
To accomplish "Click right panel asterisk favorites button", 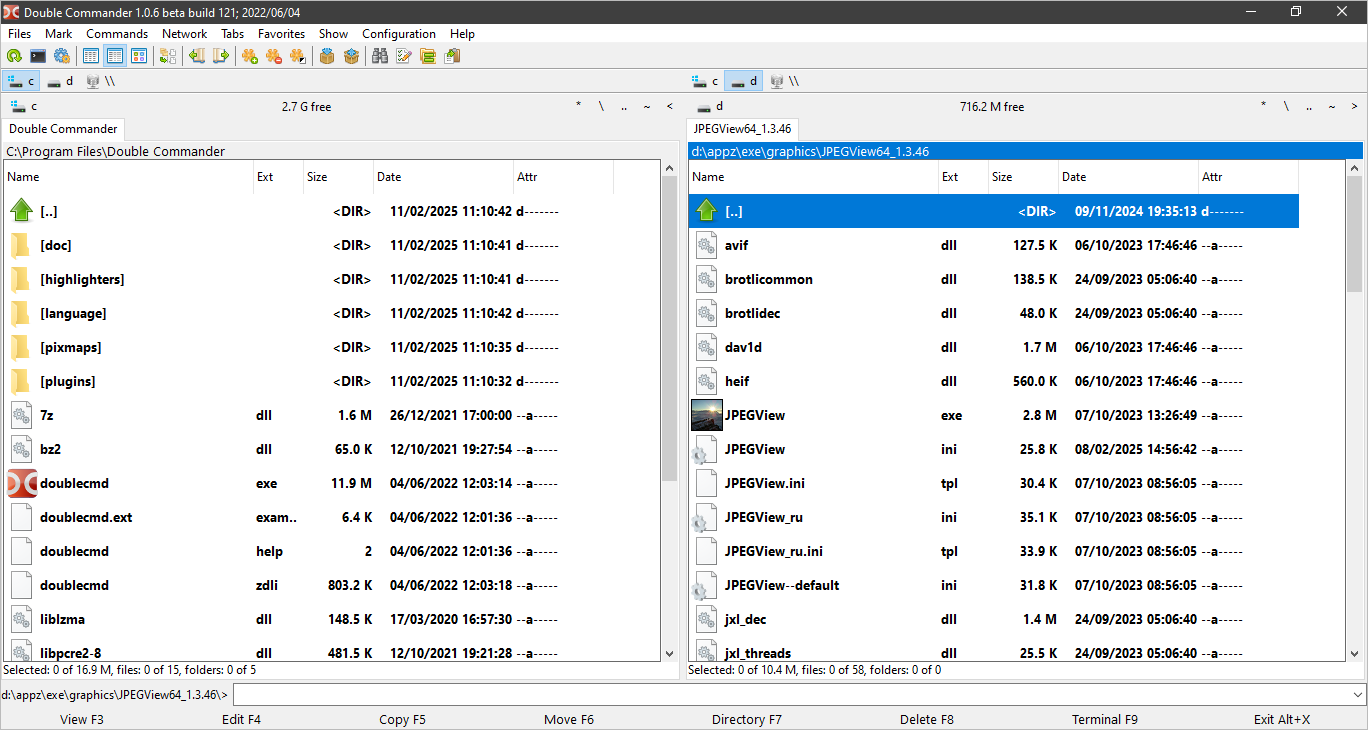I will tap(1263, 106).
